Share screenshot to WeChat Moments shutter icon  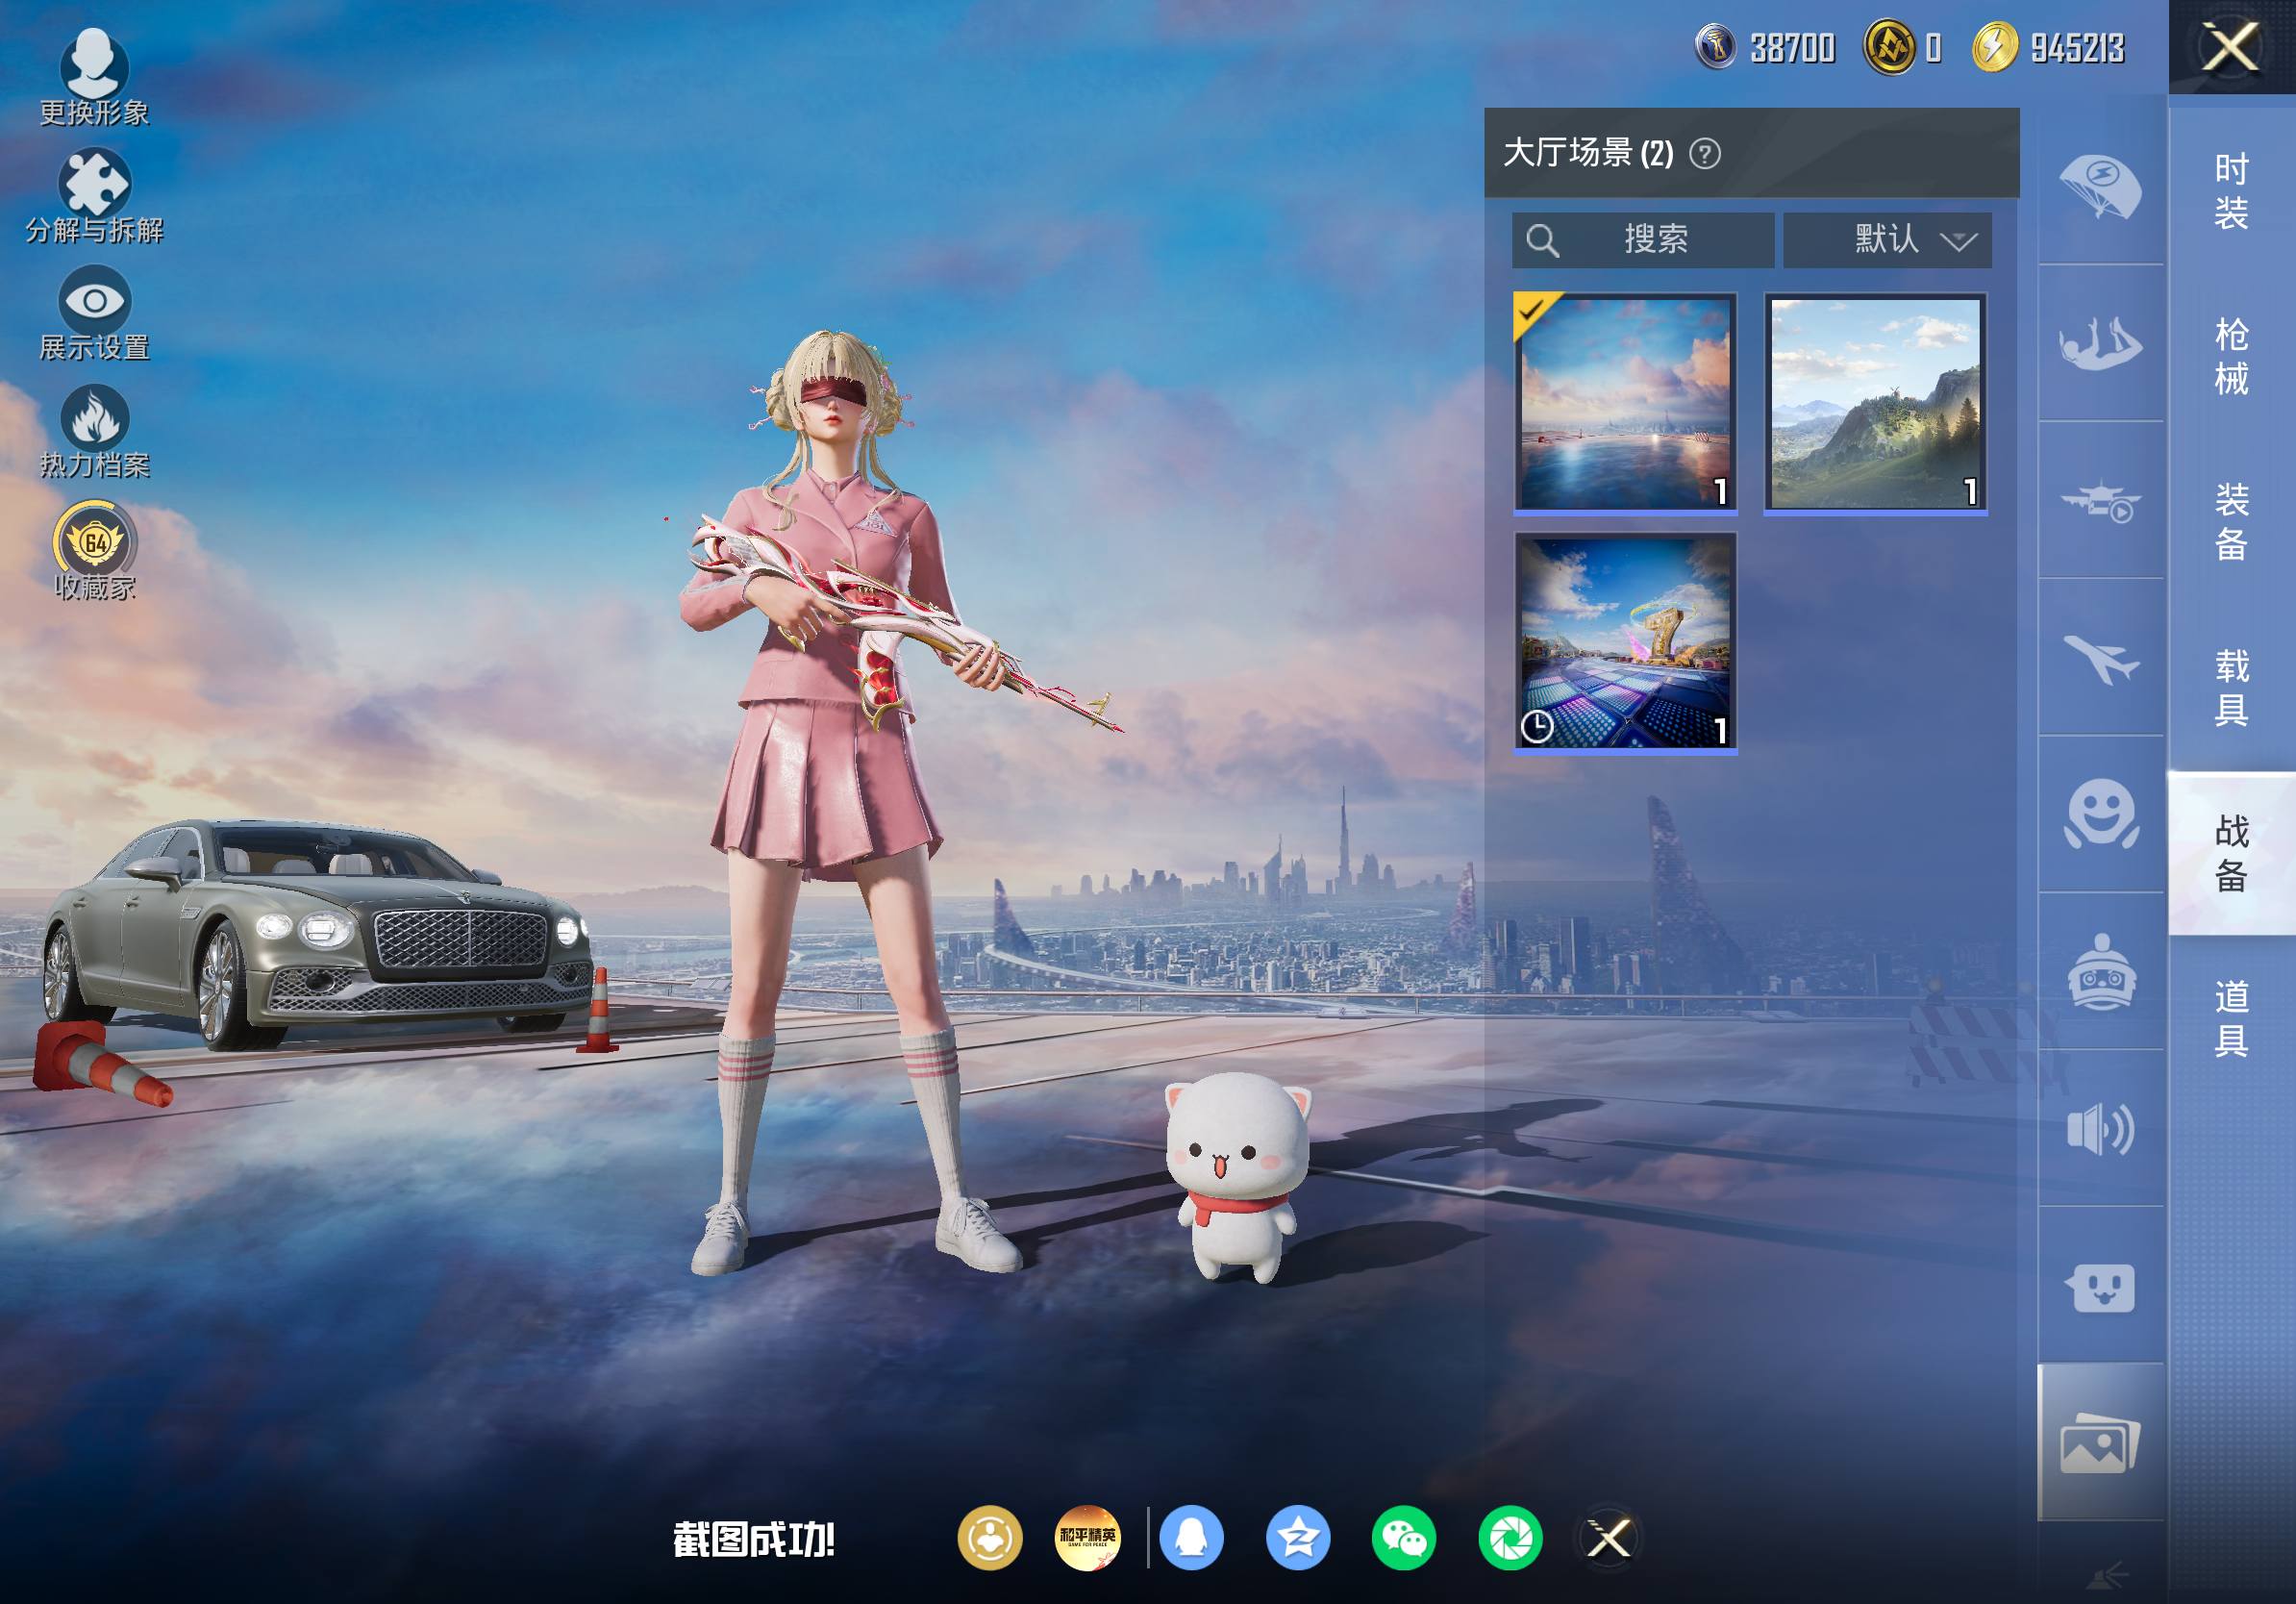click(x=1510, y=1538)
